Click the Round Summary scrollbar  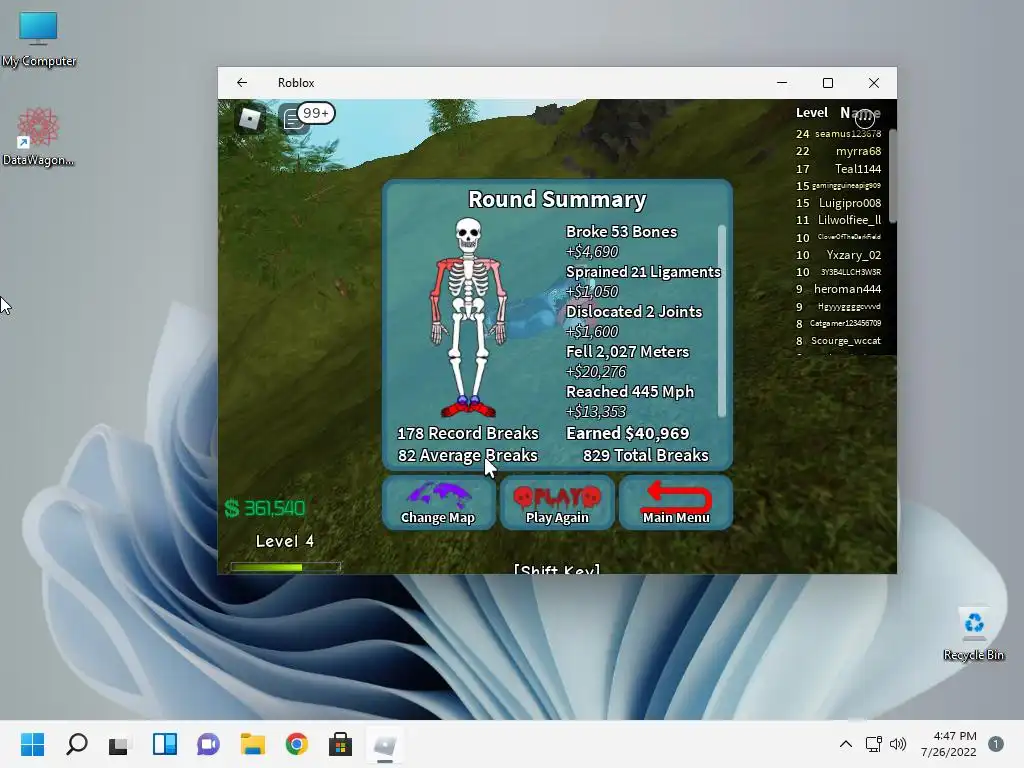(722, 320)
